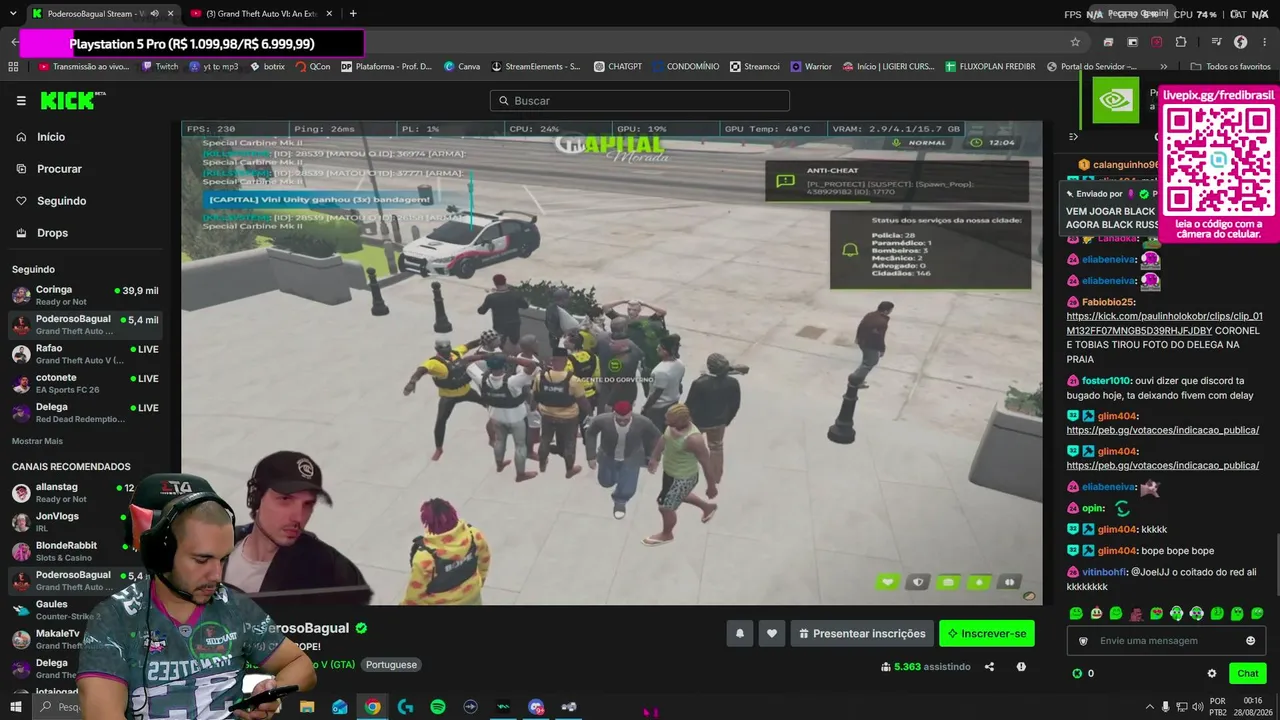Screen dimensions: 1280x720
Task: Click the green Inscrever-se button
Action: (987, 633)
